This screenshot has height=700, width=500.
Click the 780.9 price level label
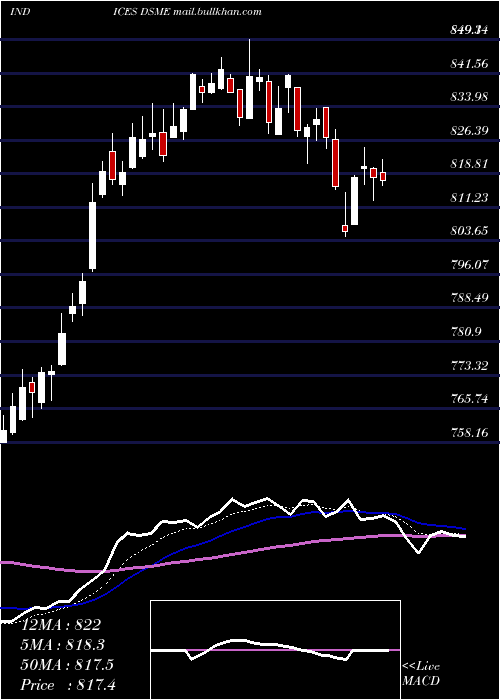click(x=466, y=332)
